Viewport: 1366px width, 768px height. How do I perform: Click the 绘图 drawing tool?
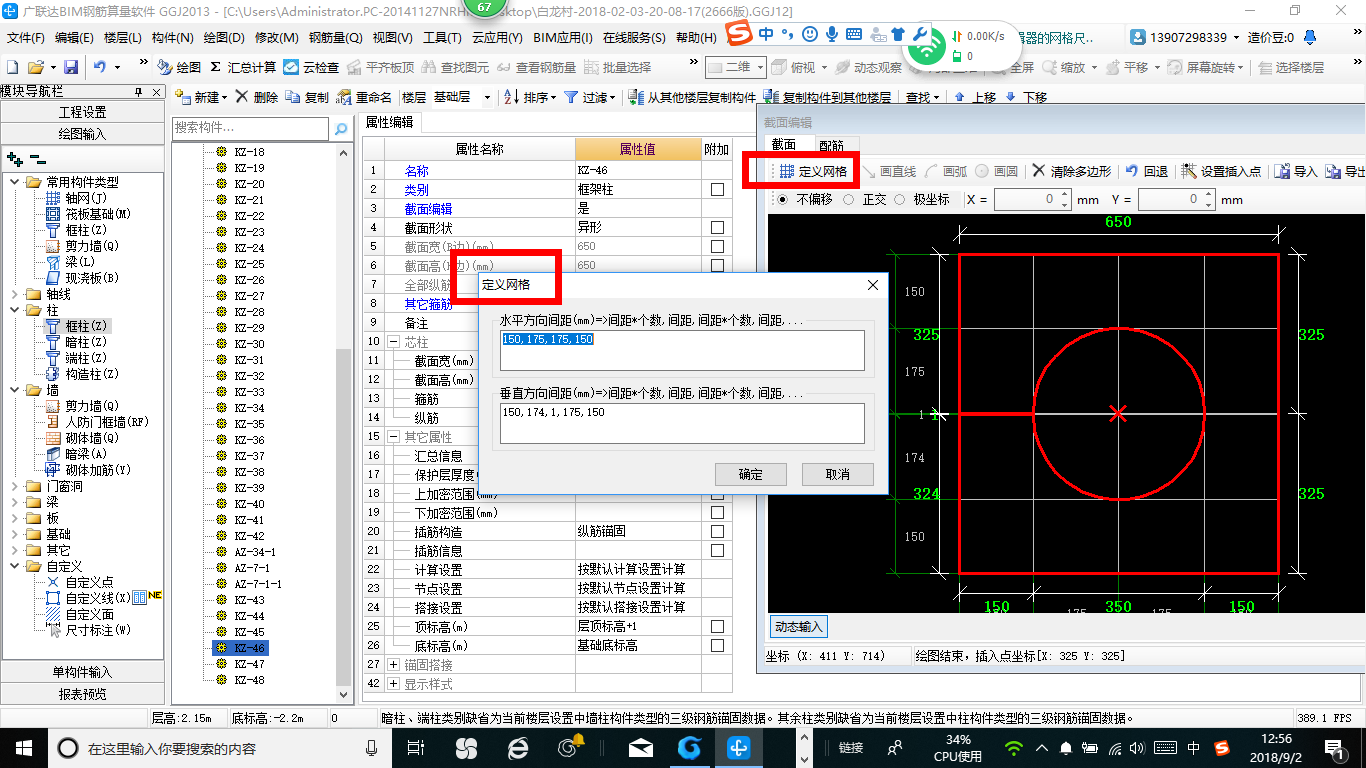179,67
